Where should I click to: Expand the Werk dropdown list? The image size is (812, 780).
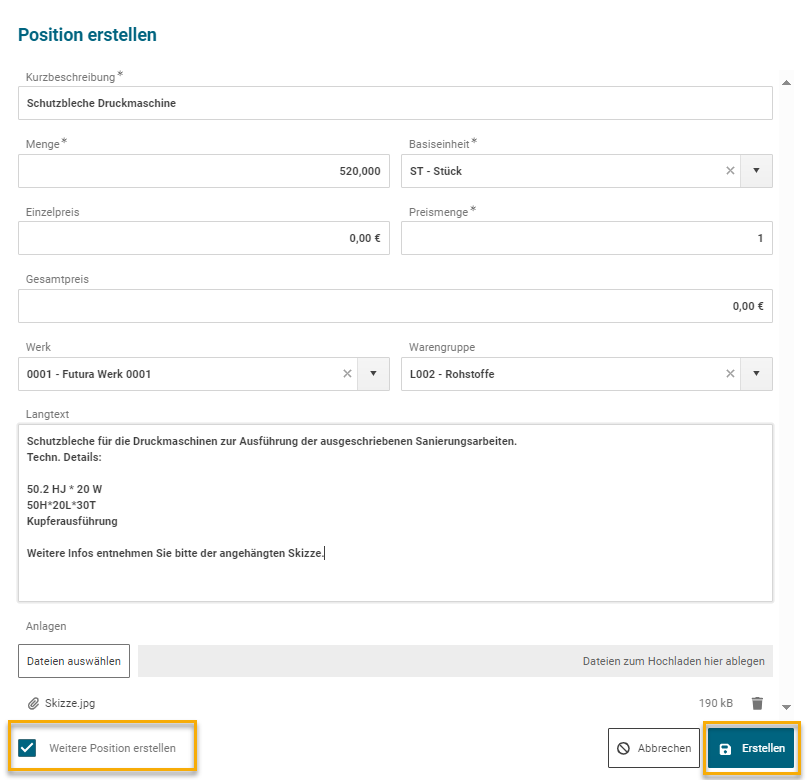[x=373, y=374]
